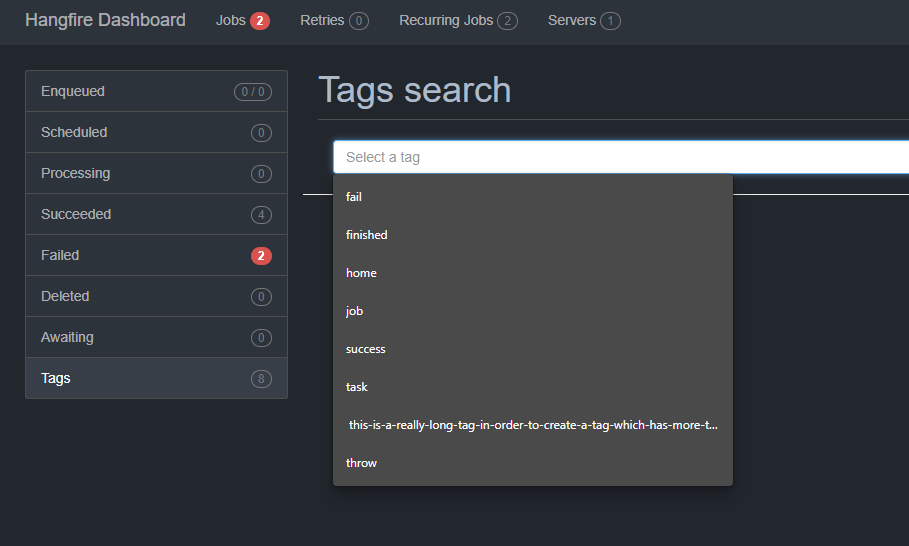Select the 'success' tag option
The height and width of the screenshot is (546, 909).
[533, 349]
